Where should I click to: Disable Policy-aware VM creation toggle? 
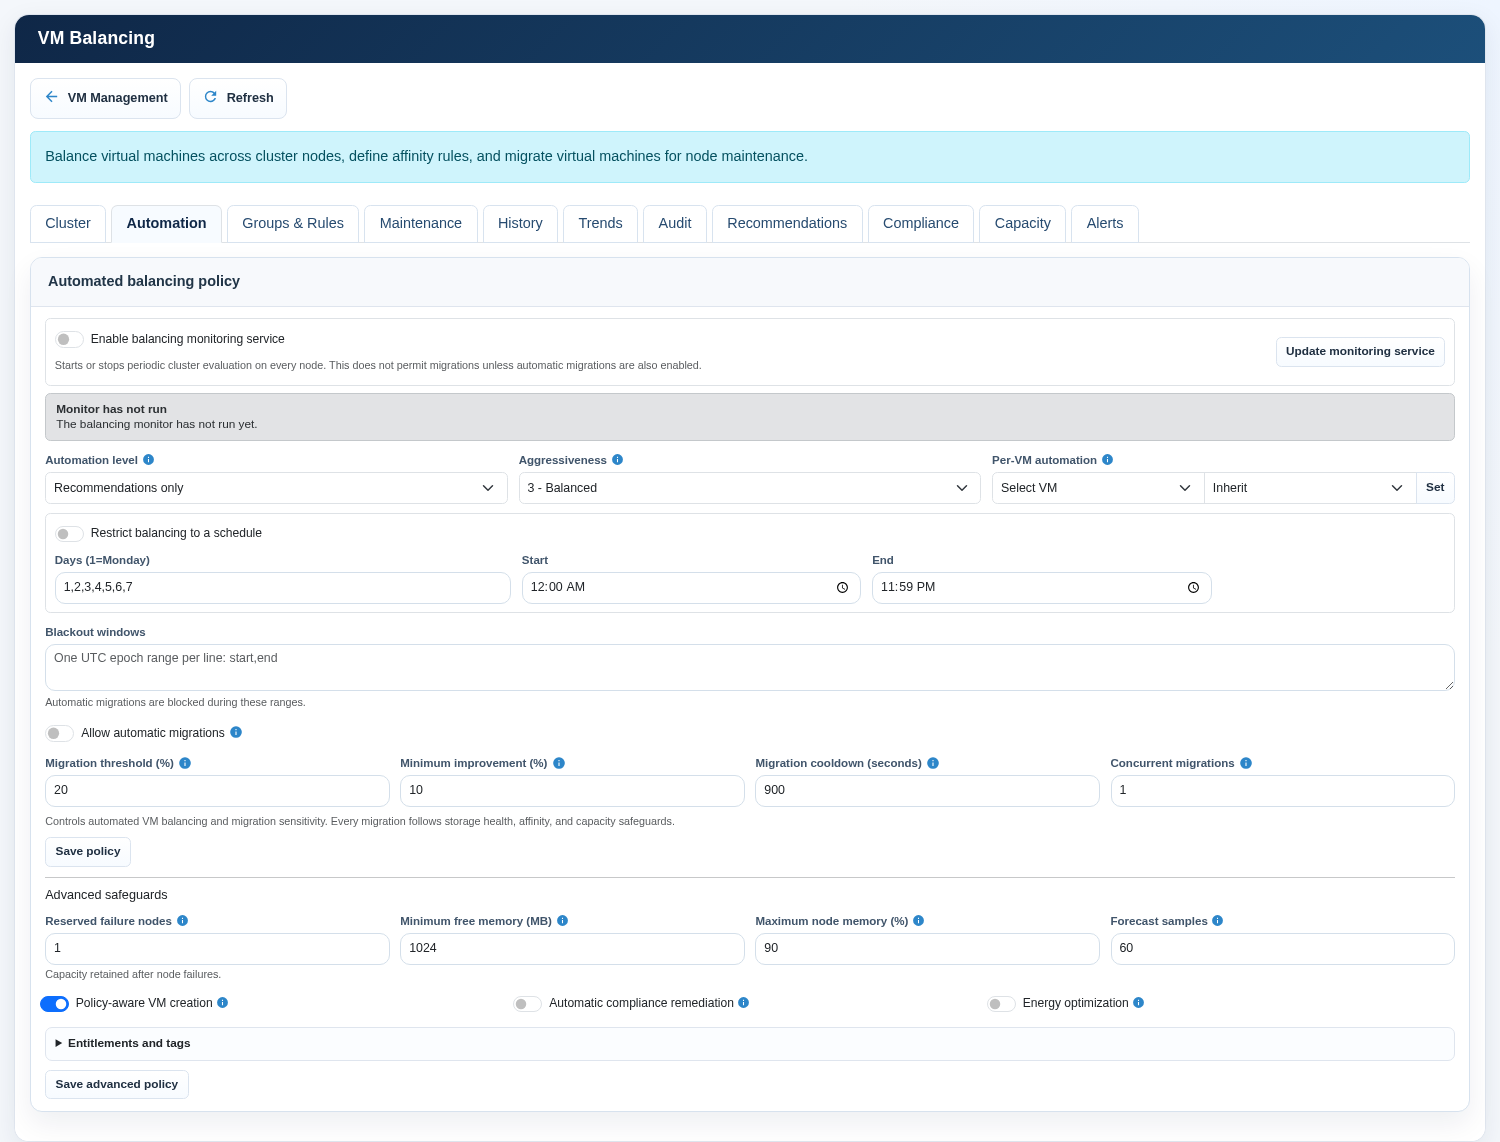54,1003
